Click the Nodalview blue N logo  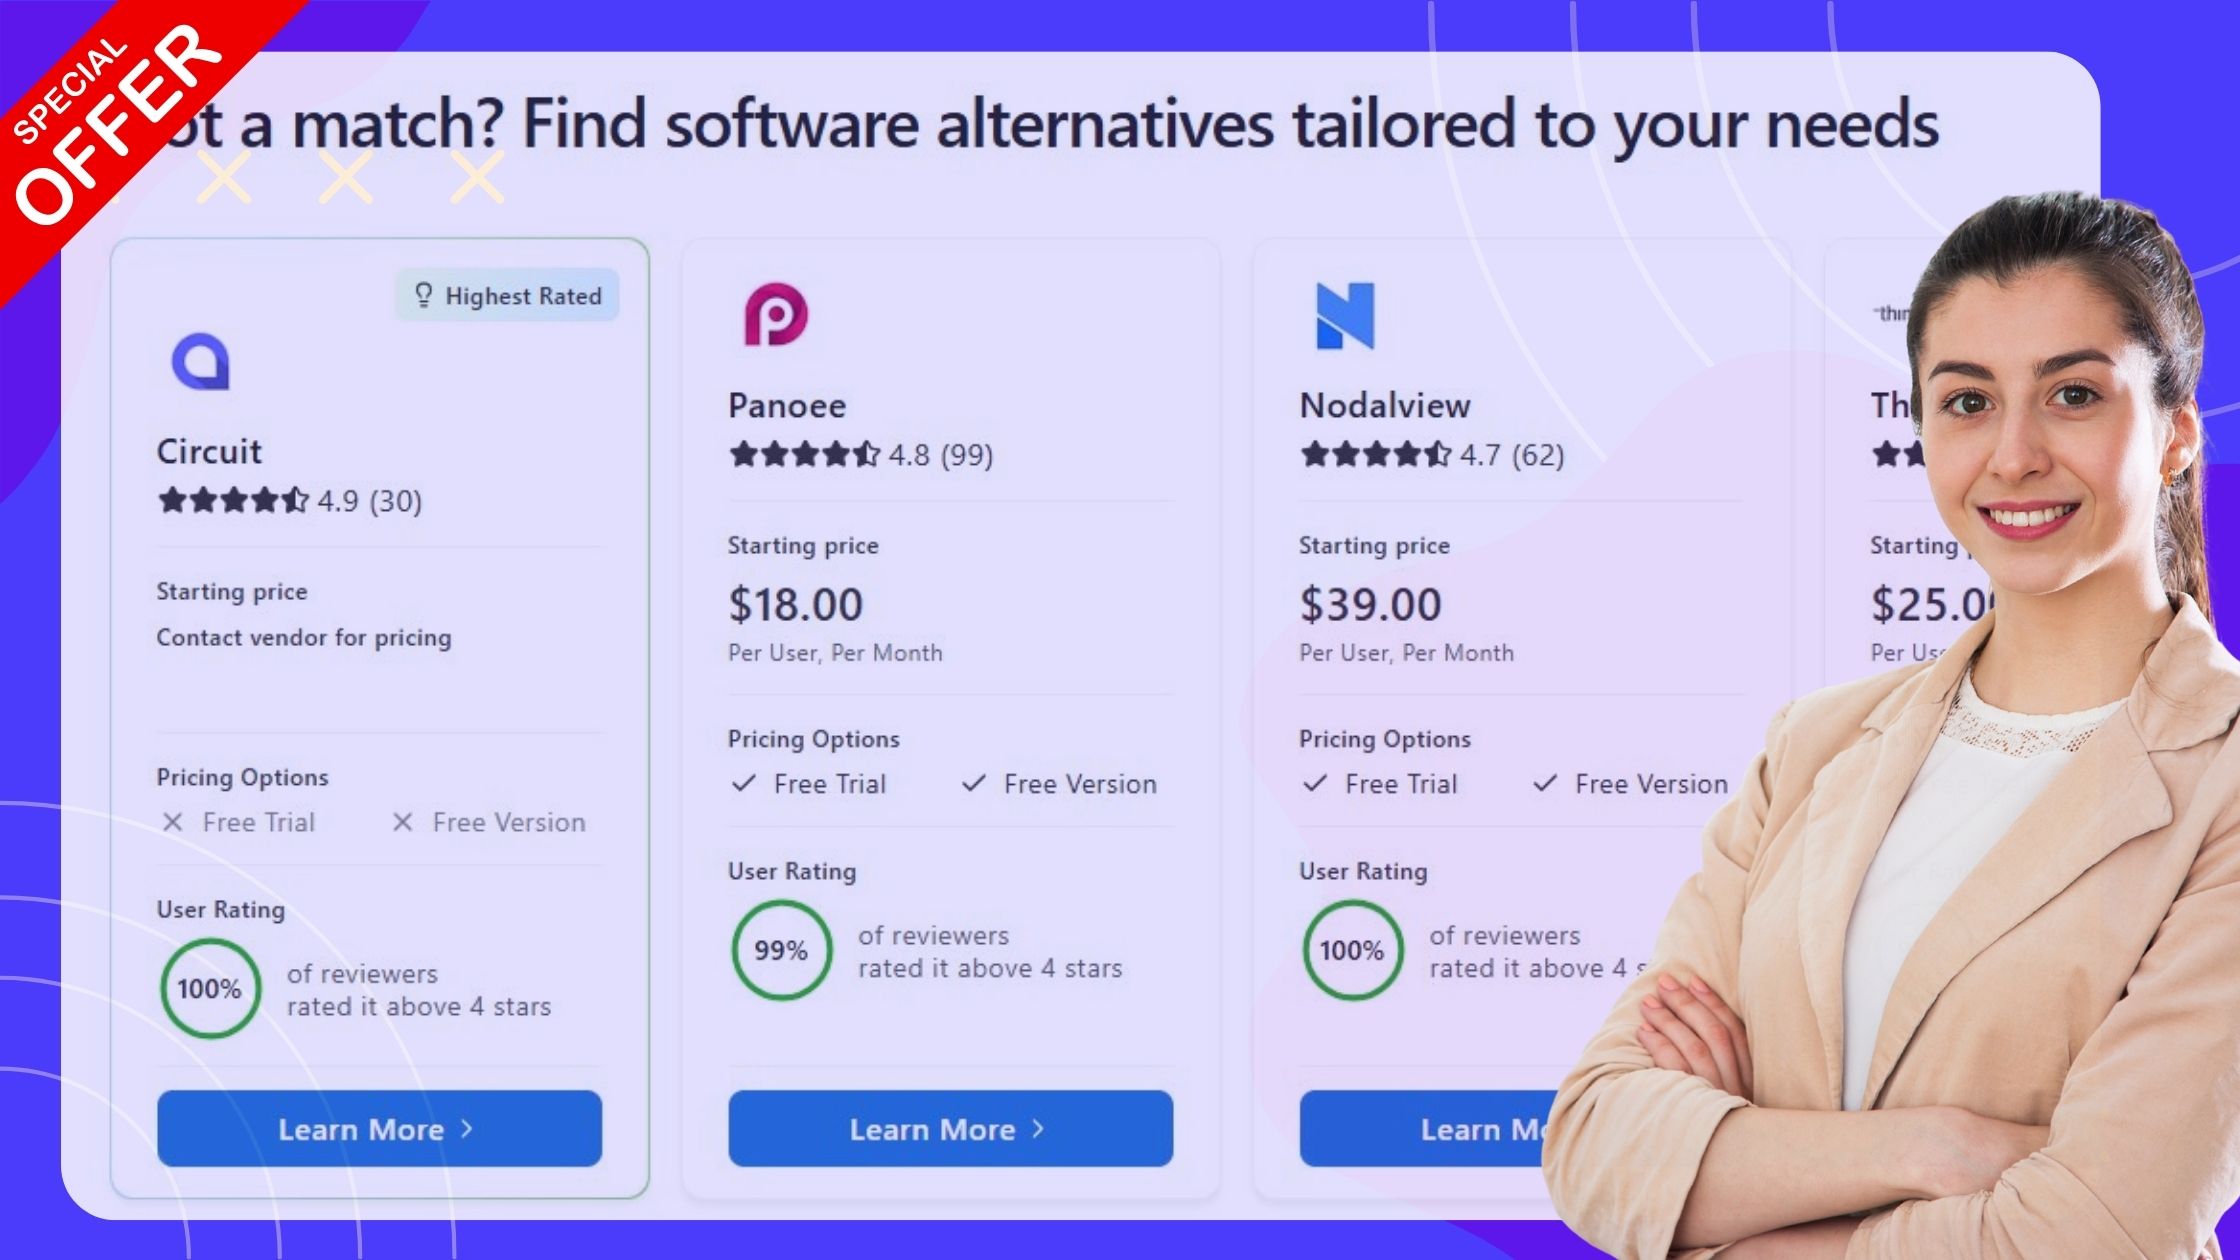coord(1345,316)
